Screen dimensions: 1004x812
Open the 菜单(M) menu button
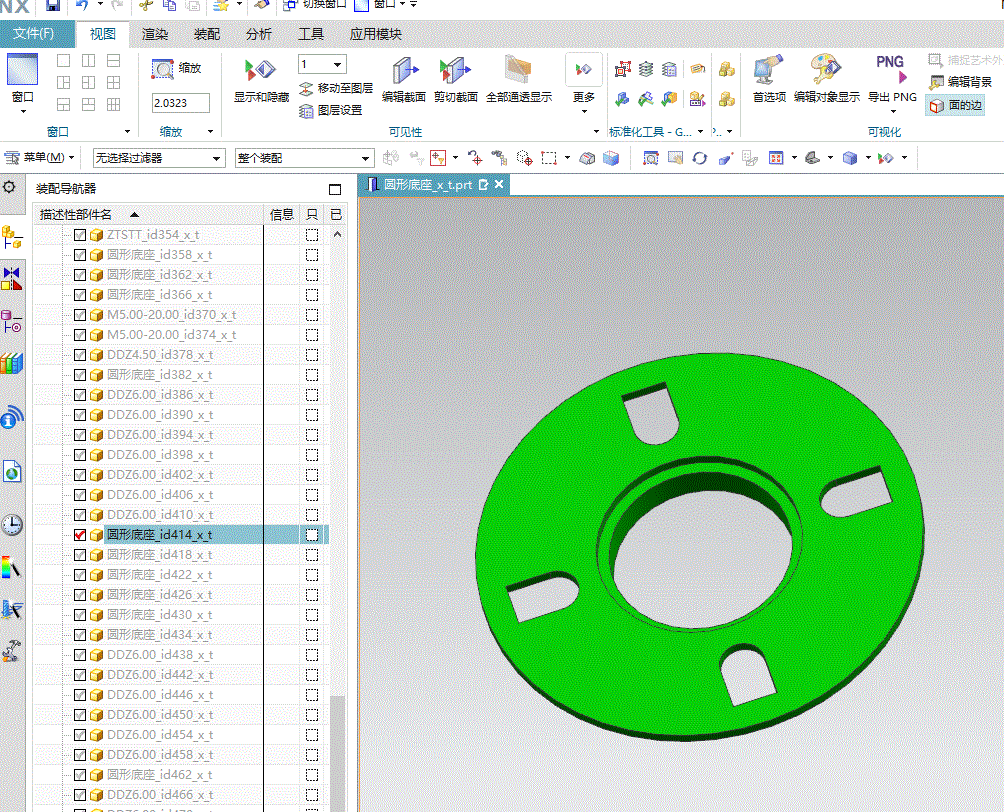coord(40,158)
